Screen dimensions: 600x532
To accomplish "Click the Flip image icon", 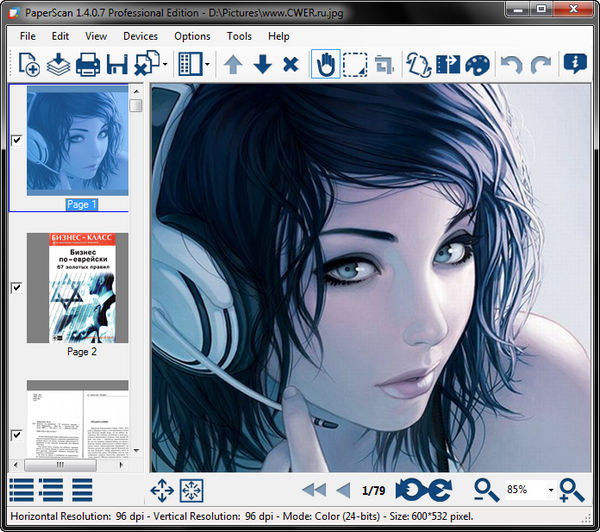I will click(448, 64).
